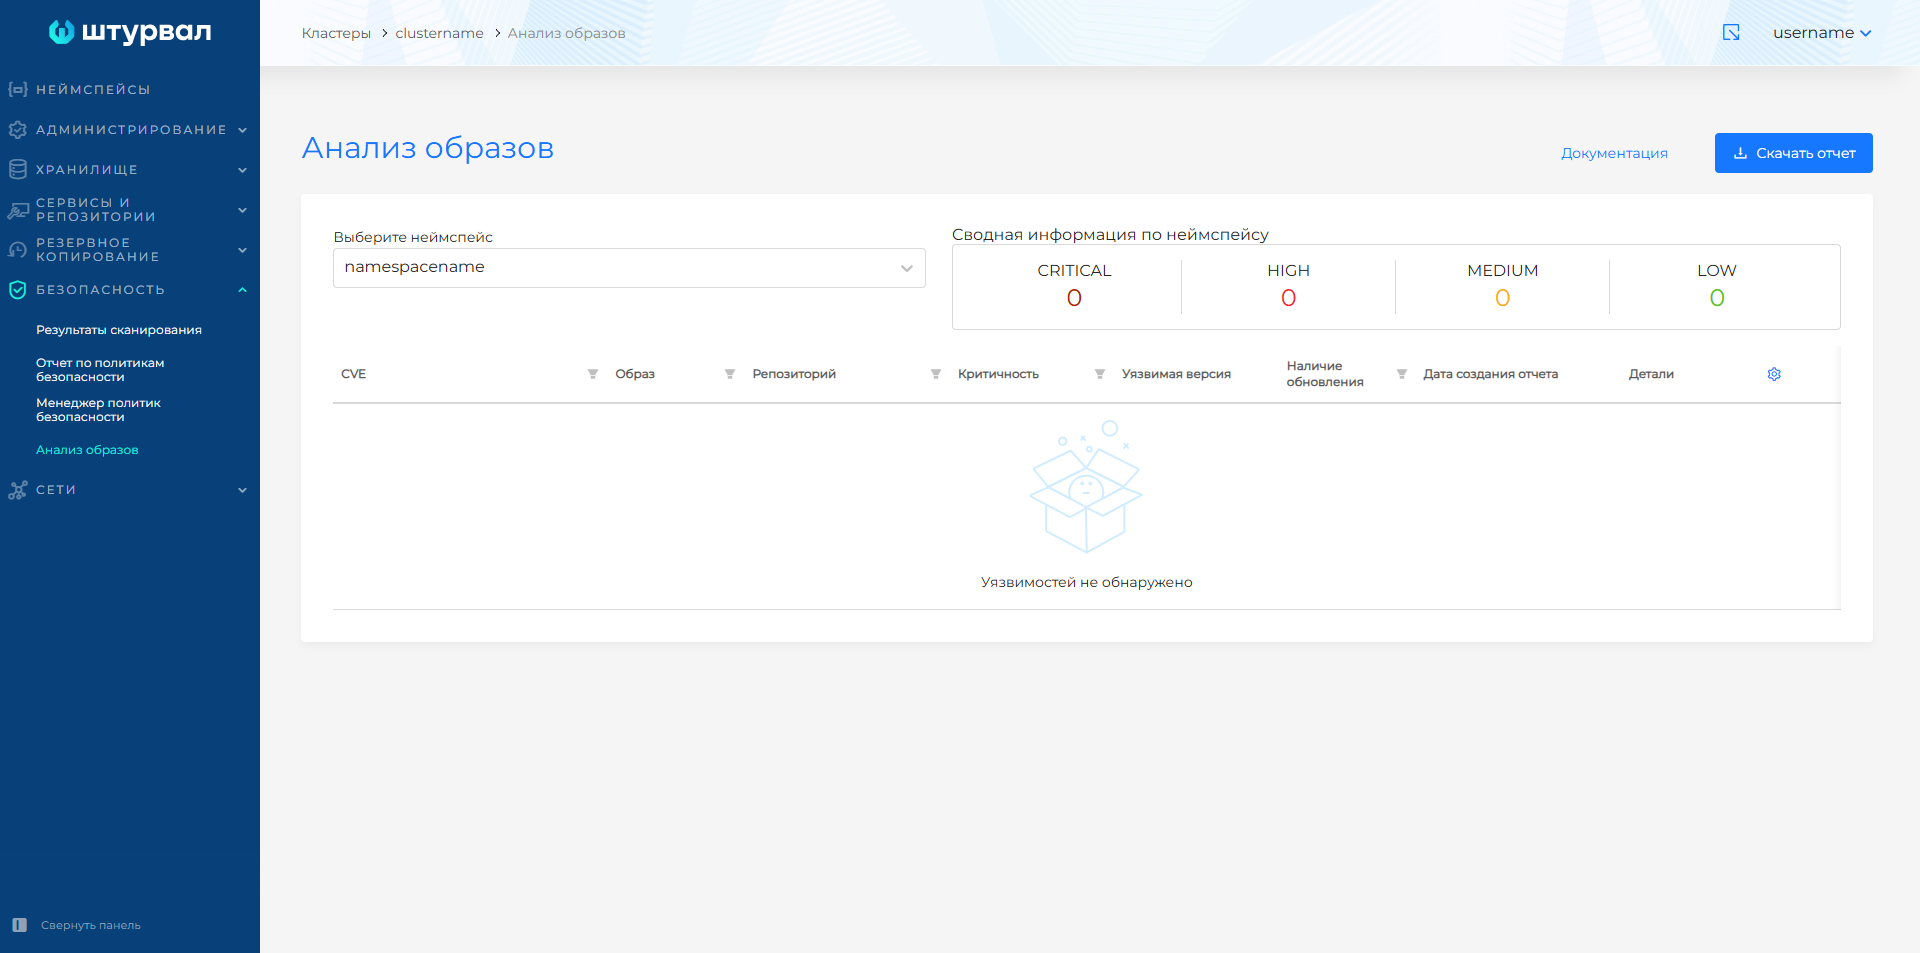Open the username account menu
1920x953 pixels.
[x=1821, y=33]
